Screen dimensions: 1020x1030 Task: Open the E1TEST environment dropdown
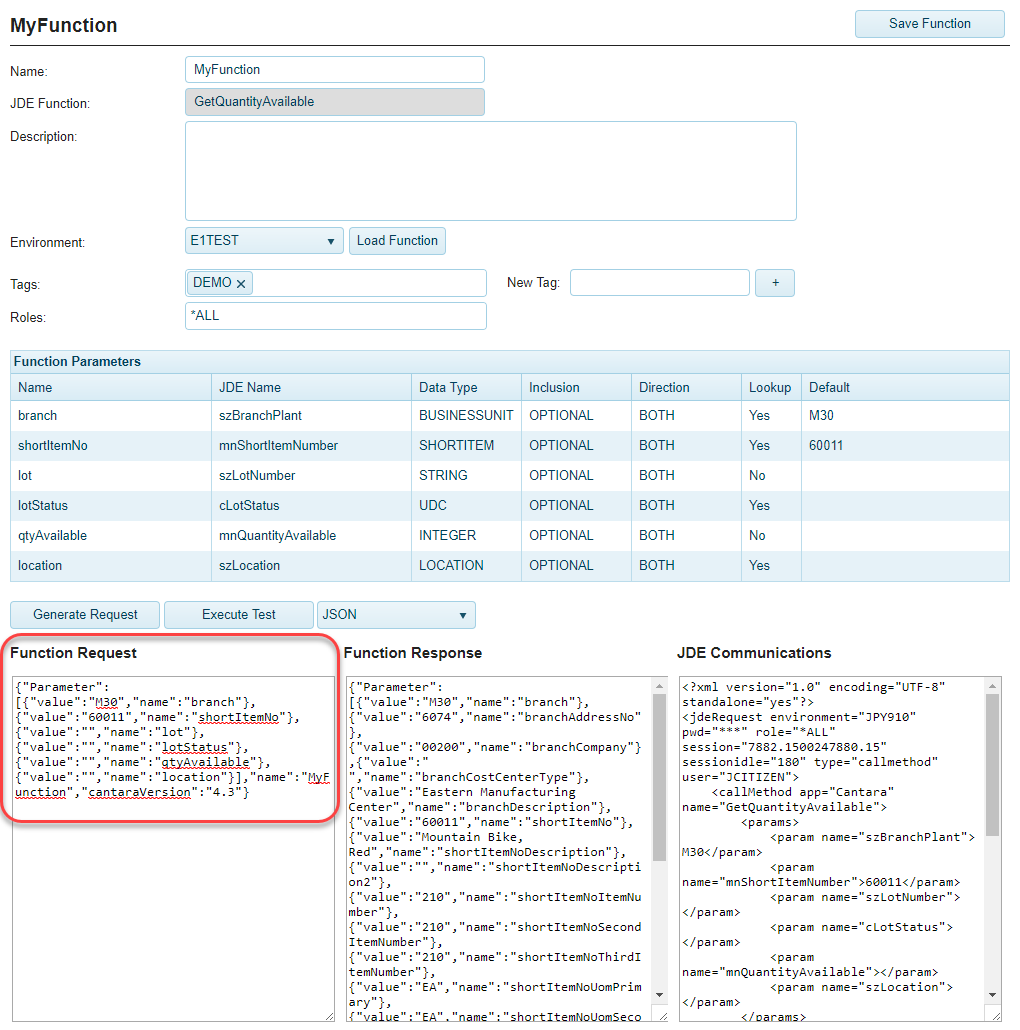(264, 241)
